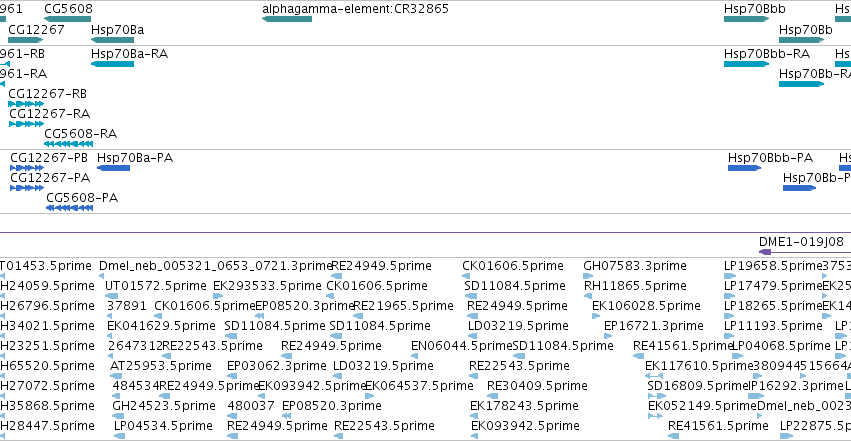Select the 2647312 feature label
The width and height of the screenshot is (851, 441).
pos(135,346)
